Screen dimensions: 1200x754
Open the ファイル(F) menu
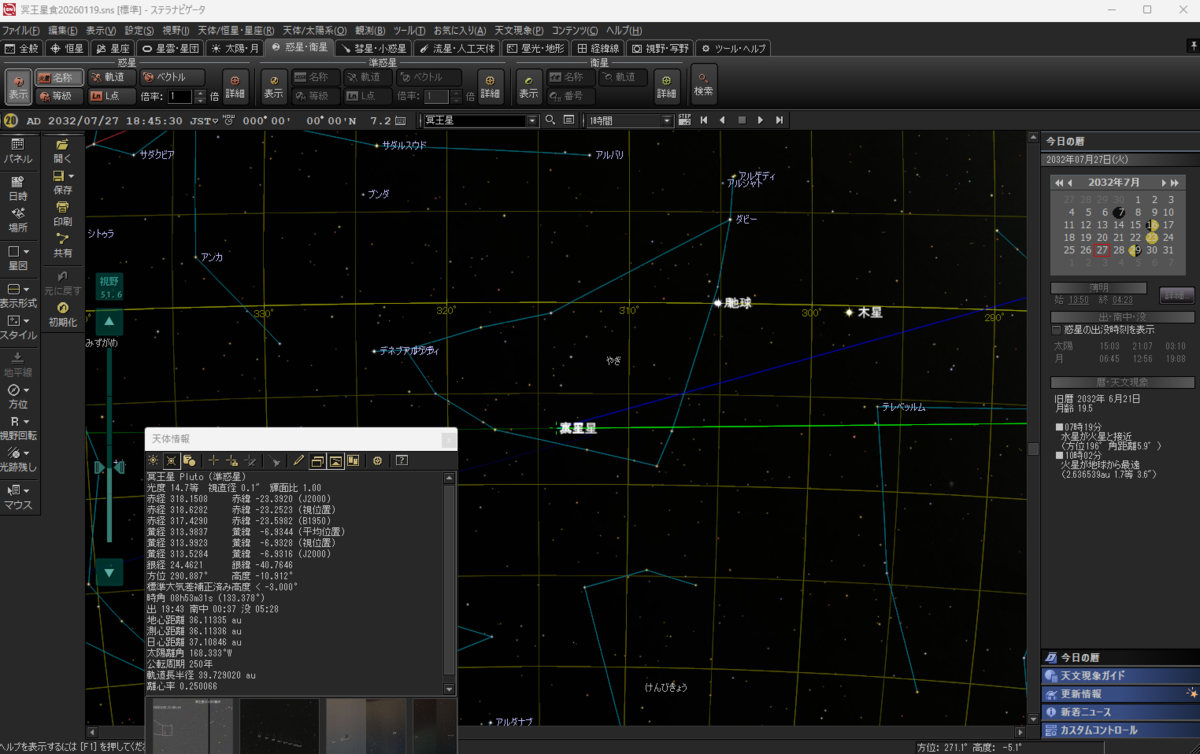(21, 31)
